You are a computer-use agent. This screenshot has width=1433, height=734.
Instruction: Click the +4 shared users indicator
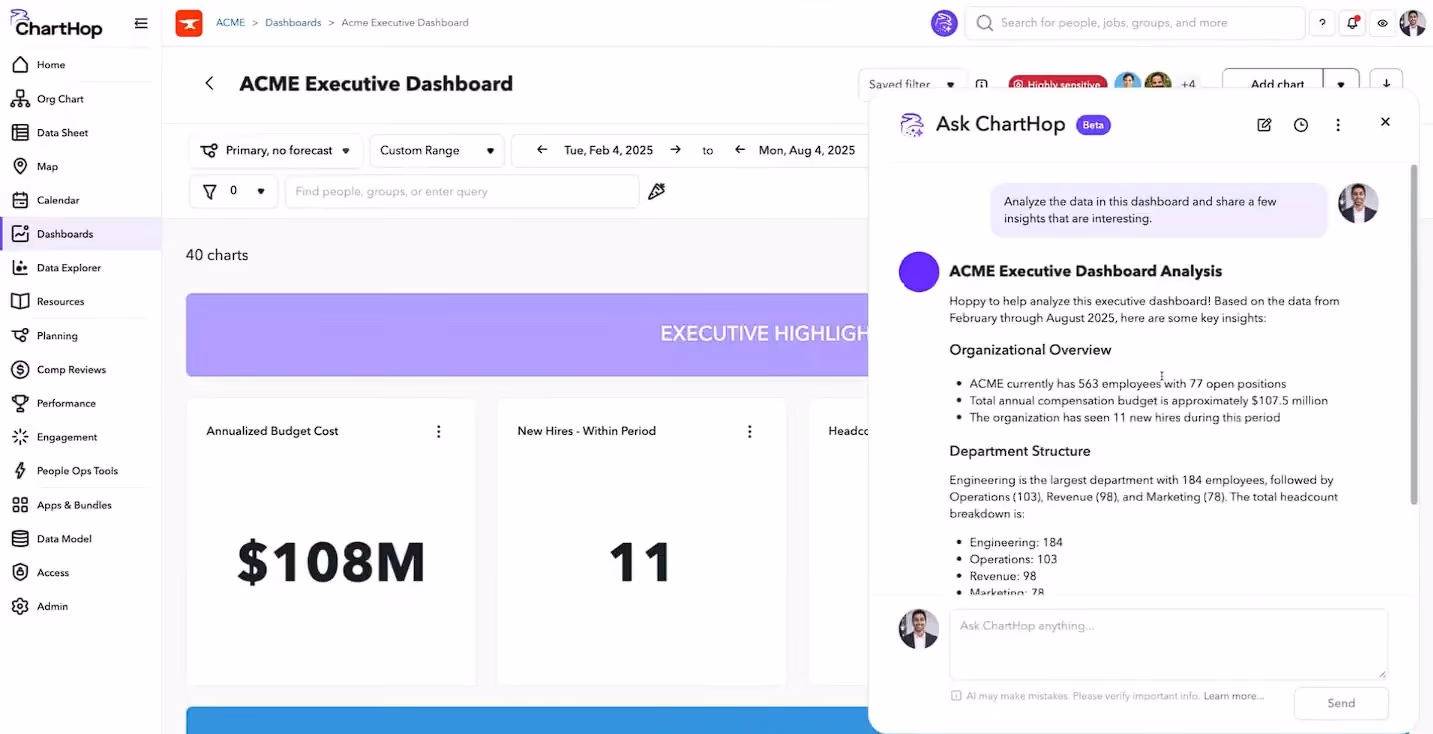1188,85
